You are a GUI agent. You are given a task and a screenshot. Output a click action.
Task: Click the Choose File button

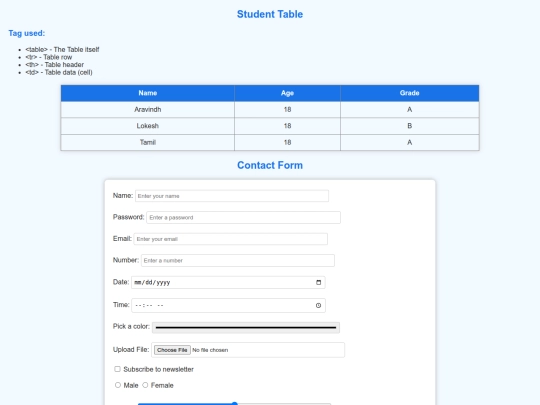tap(172, 350)
